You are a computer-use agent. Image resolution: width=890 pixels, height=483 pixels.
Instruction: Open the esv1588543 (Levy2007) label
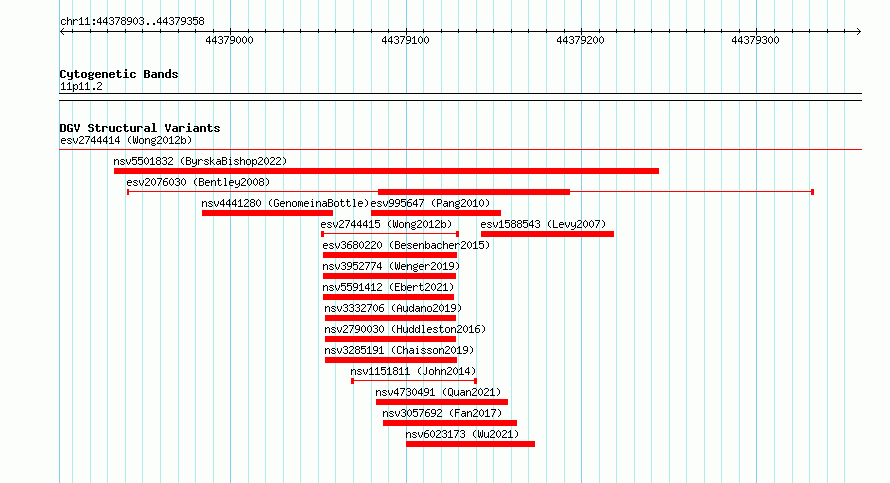(x=543, y=224)
